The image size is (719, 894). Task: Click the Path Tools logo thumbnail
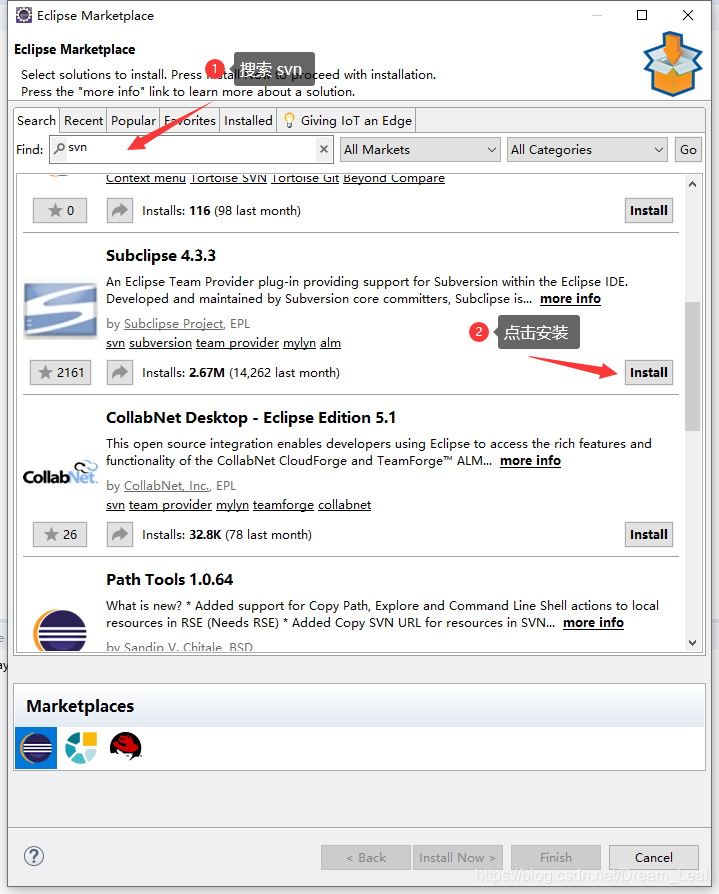[60, 630]
